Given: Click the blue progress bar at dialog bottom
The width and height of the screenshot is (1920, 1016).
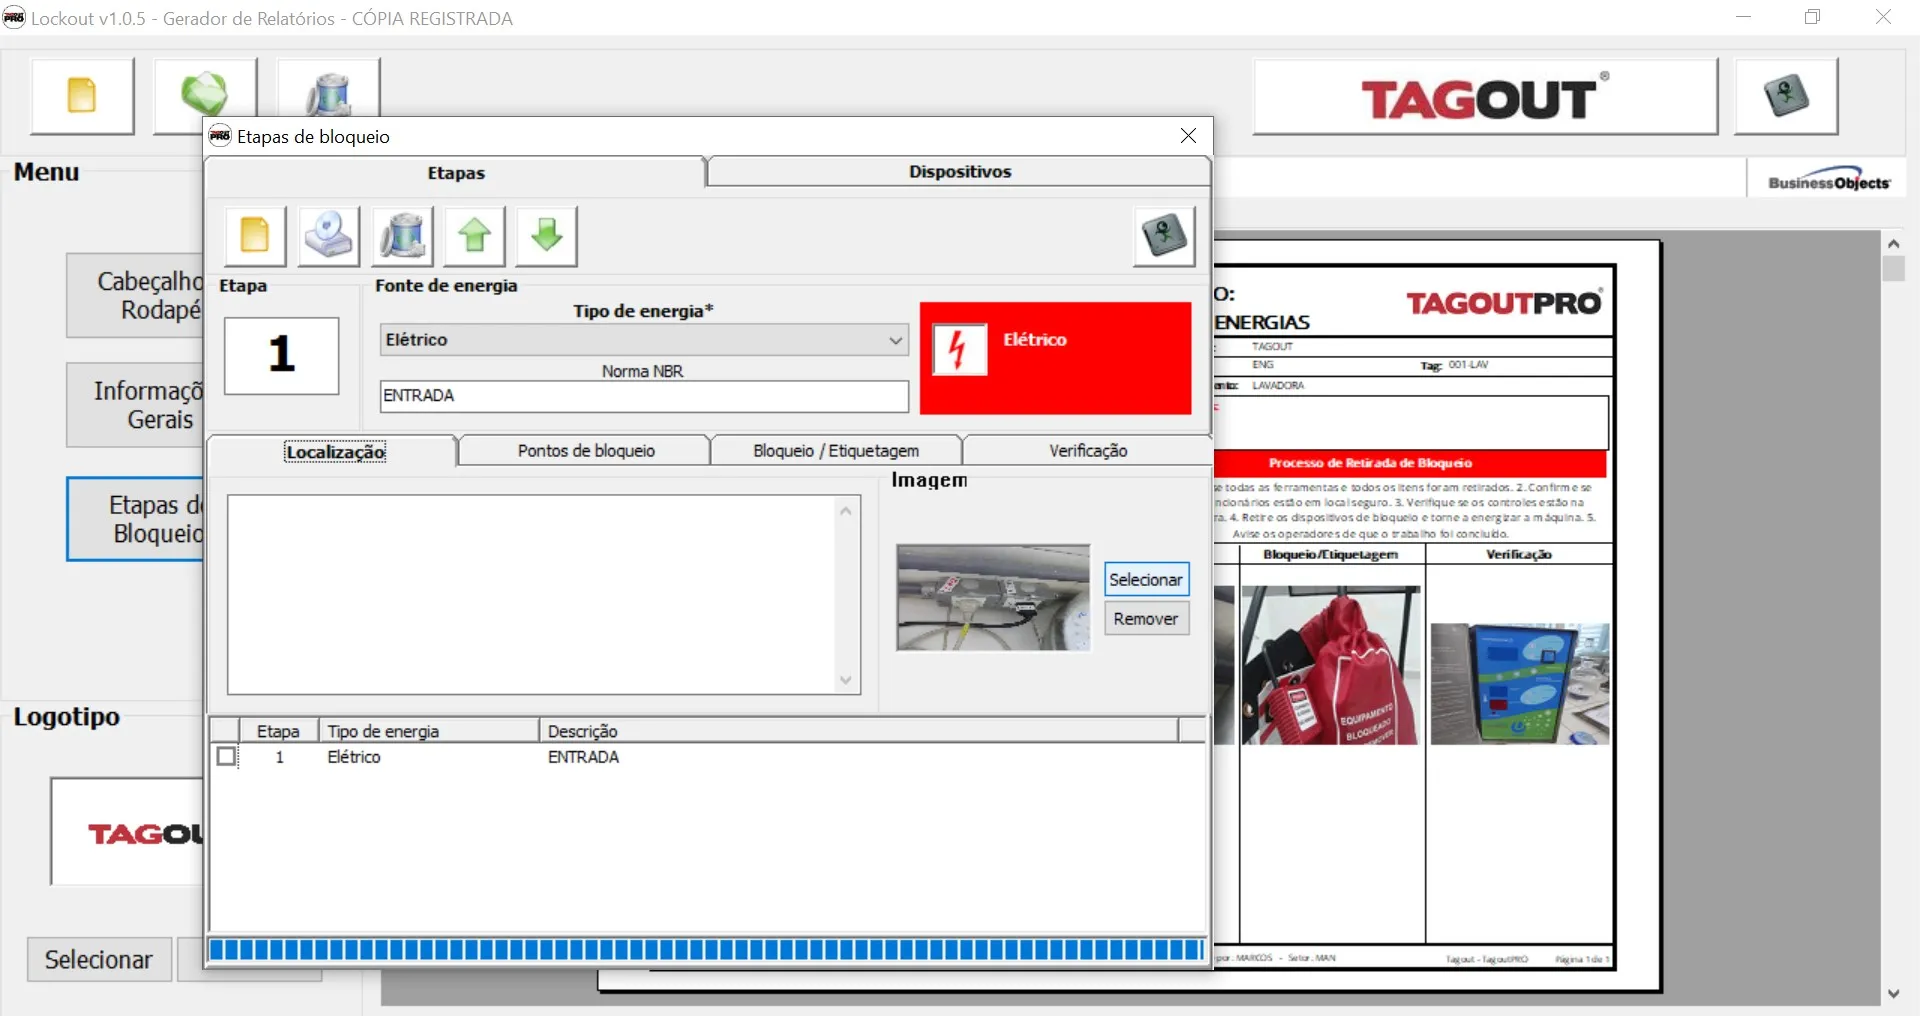Looking at the screenshot, I should tap(706, 949).
